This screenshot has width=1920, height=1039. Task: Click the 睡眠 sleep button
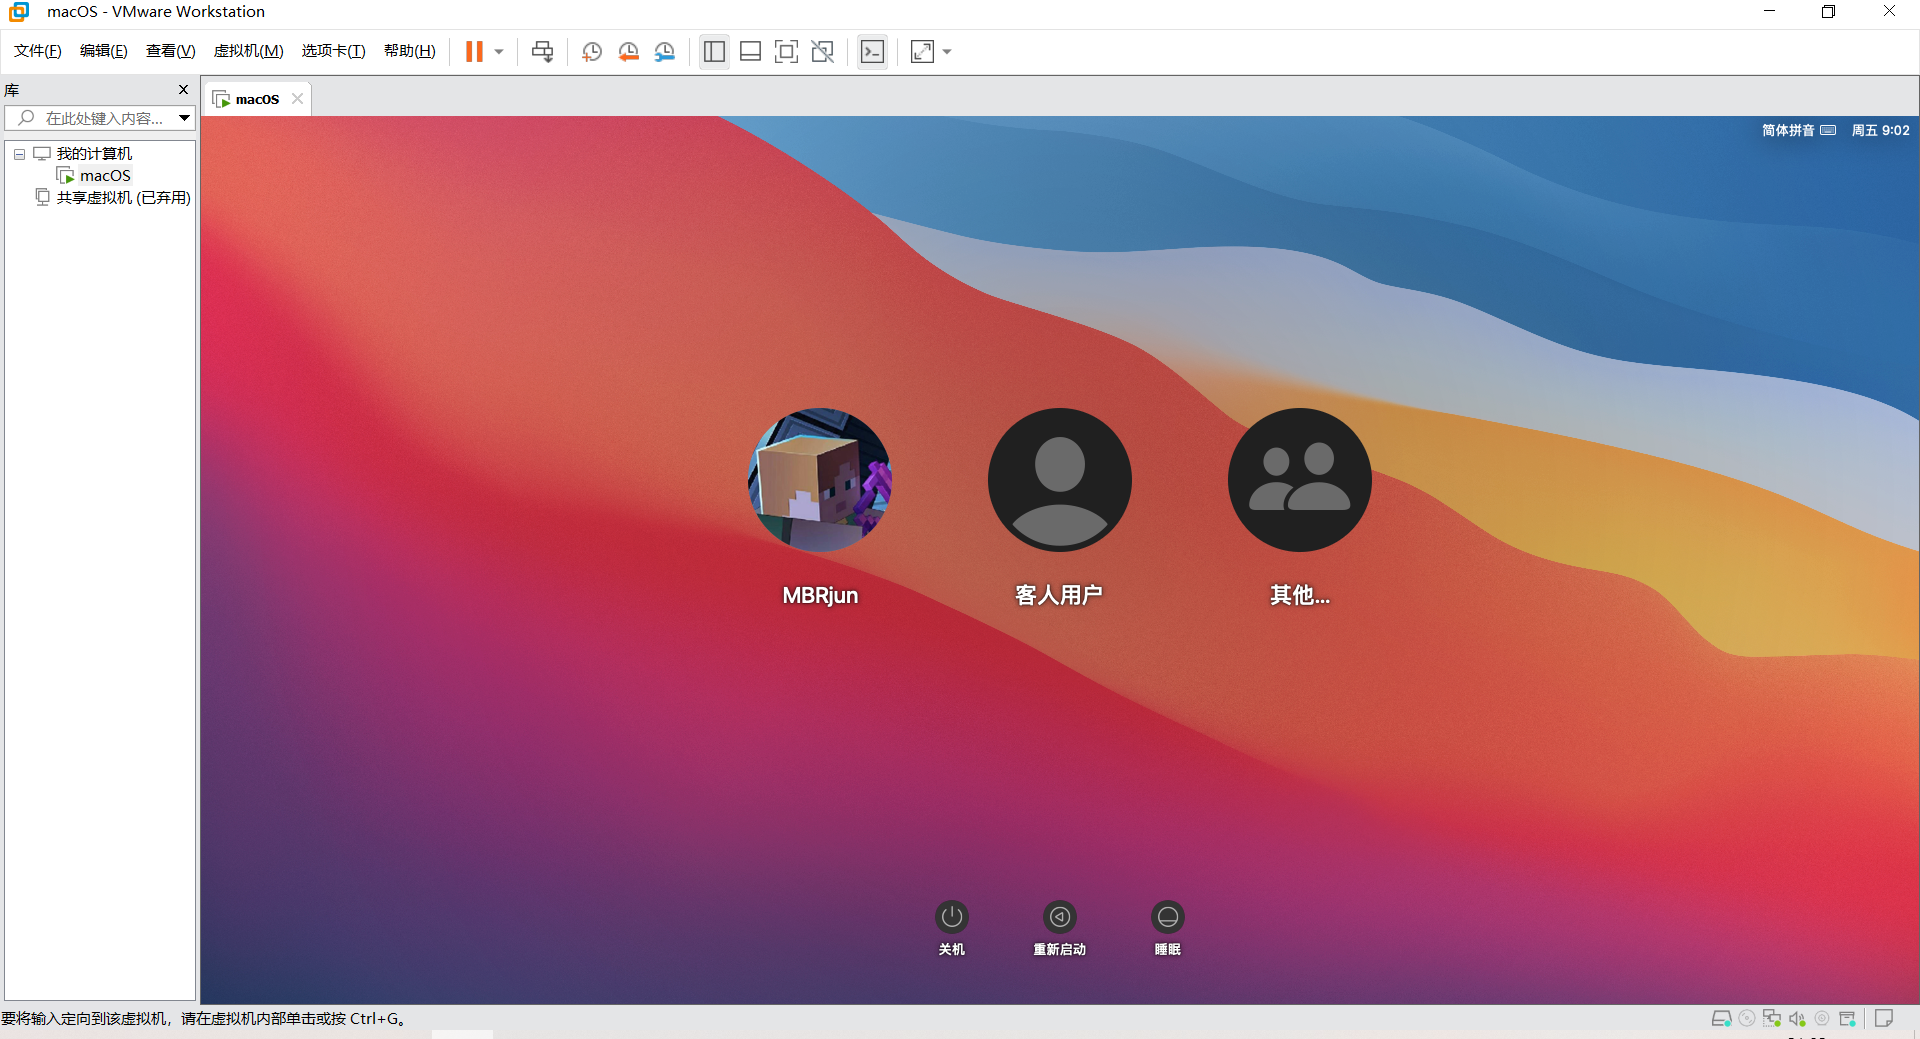click(1168, 917)
